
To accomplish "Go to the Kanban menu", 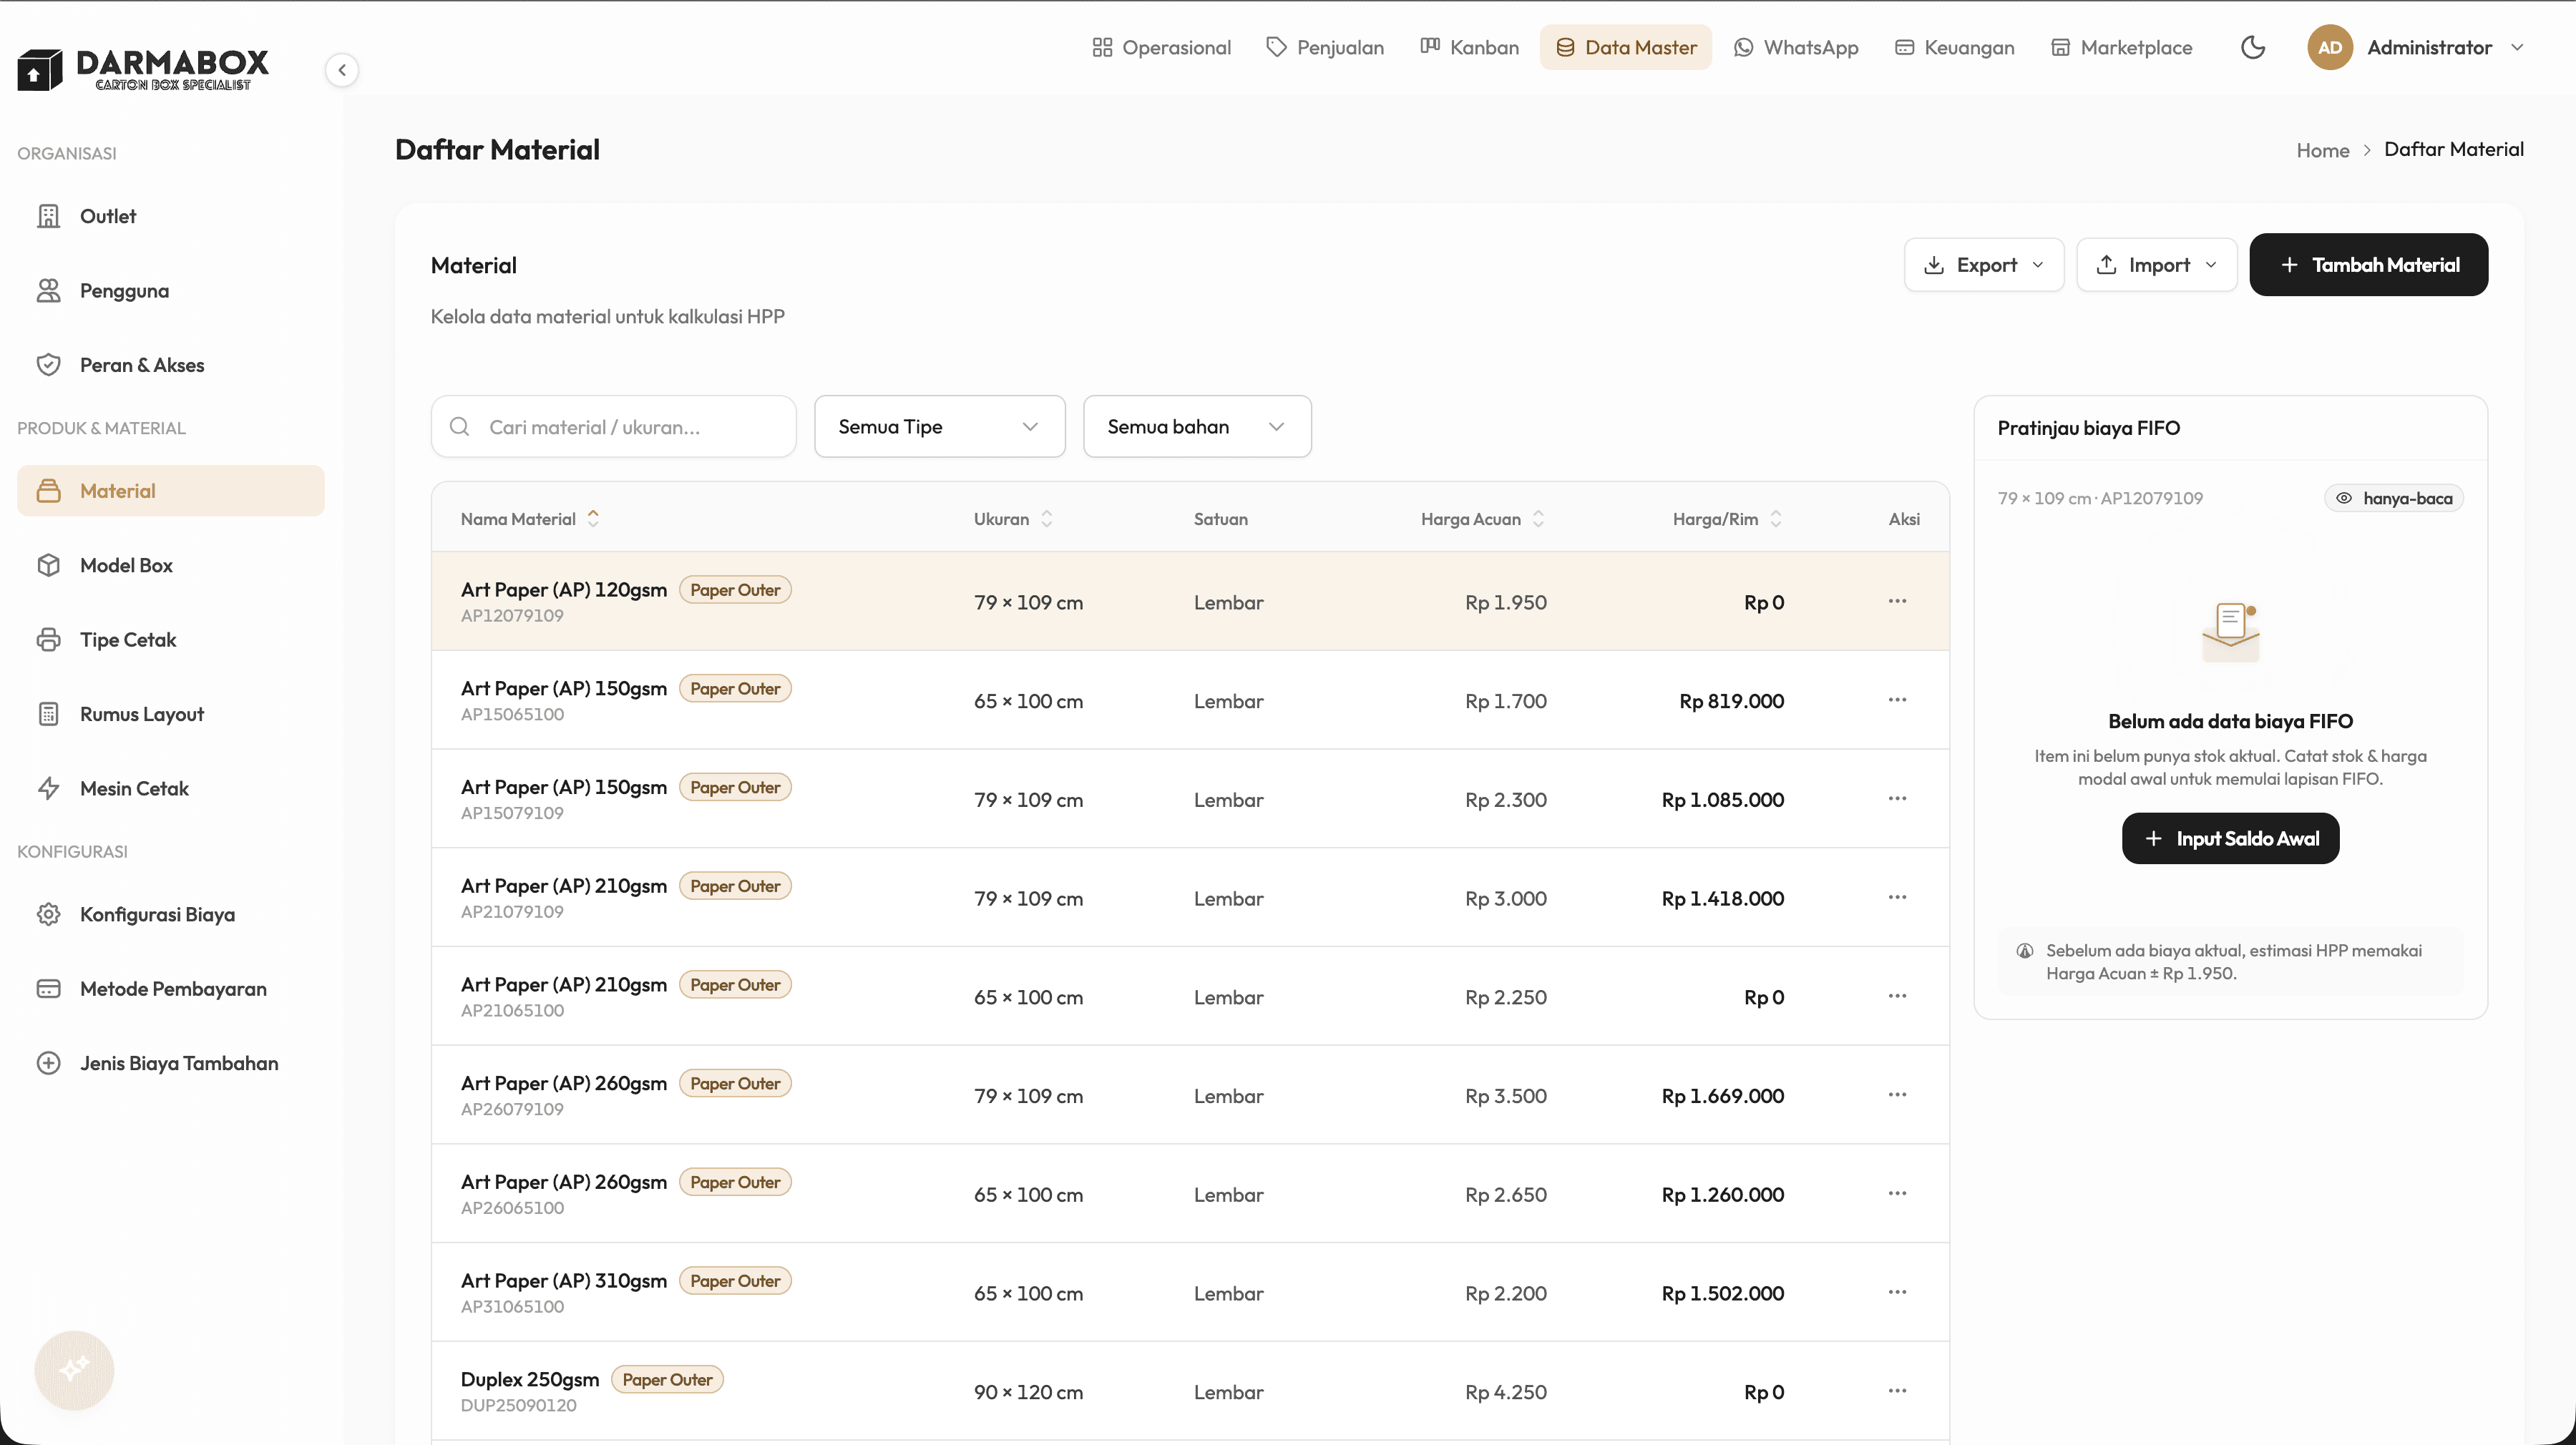I will pyautogui.click(x=1469, y=47).
